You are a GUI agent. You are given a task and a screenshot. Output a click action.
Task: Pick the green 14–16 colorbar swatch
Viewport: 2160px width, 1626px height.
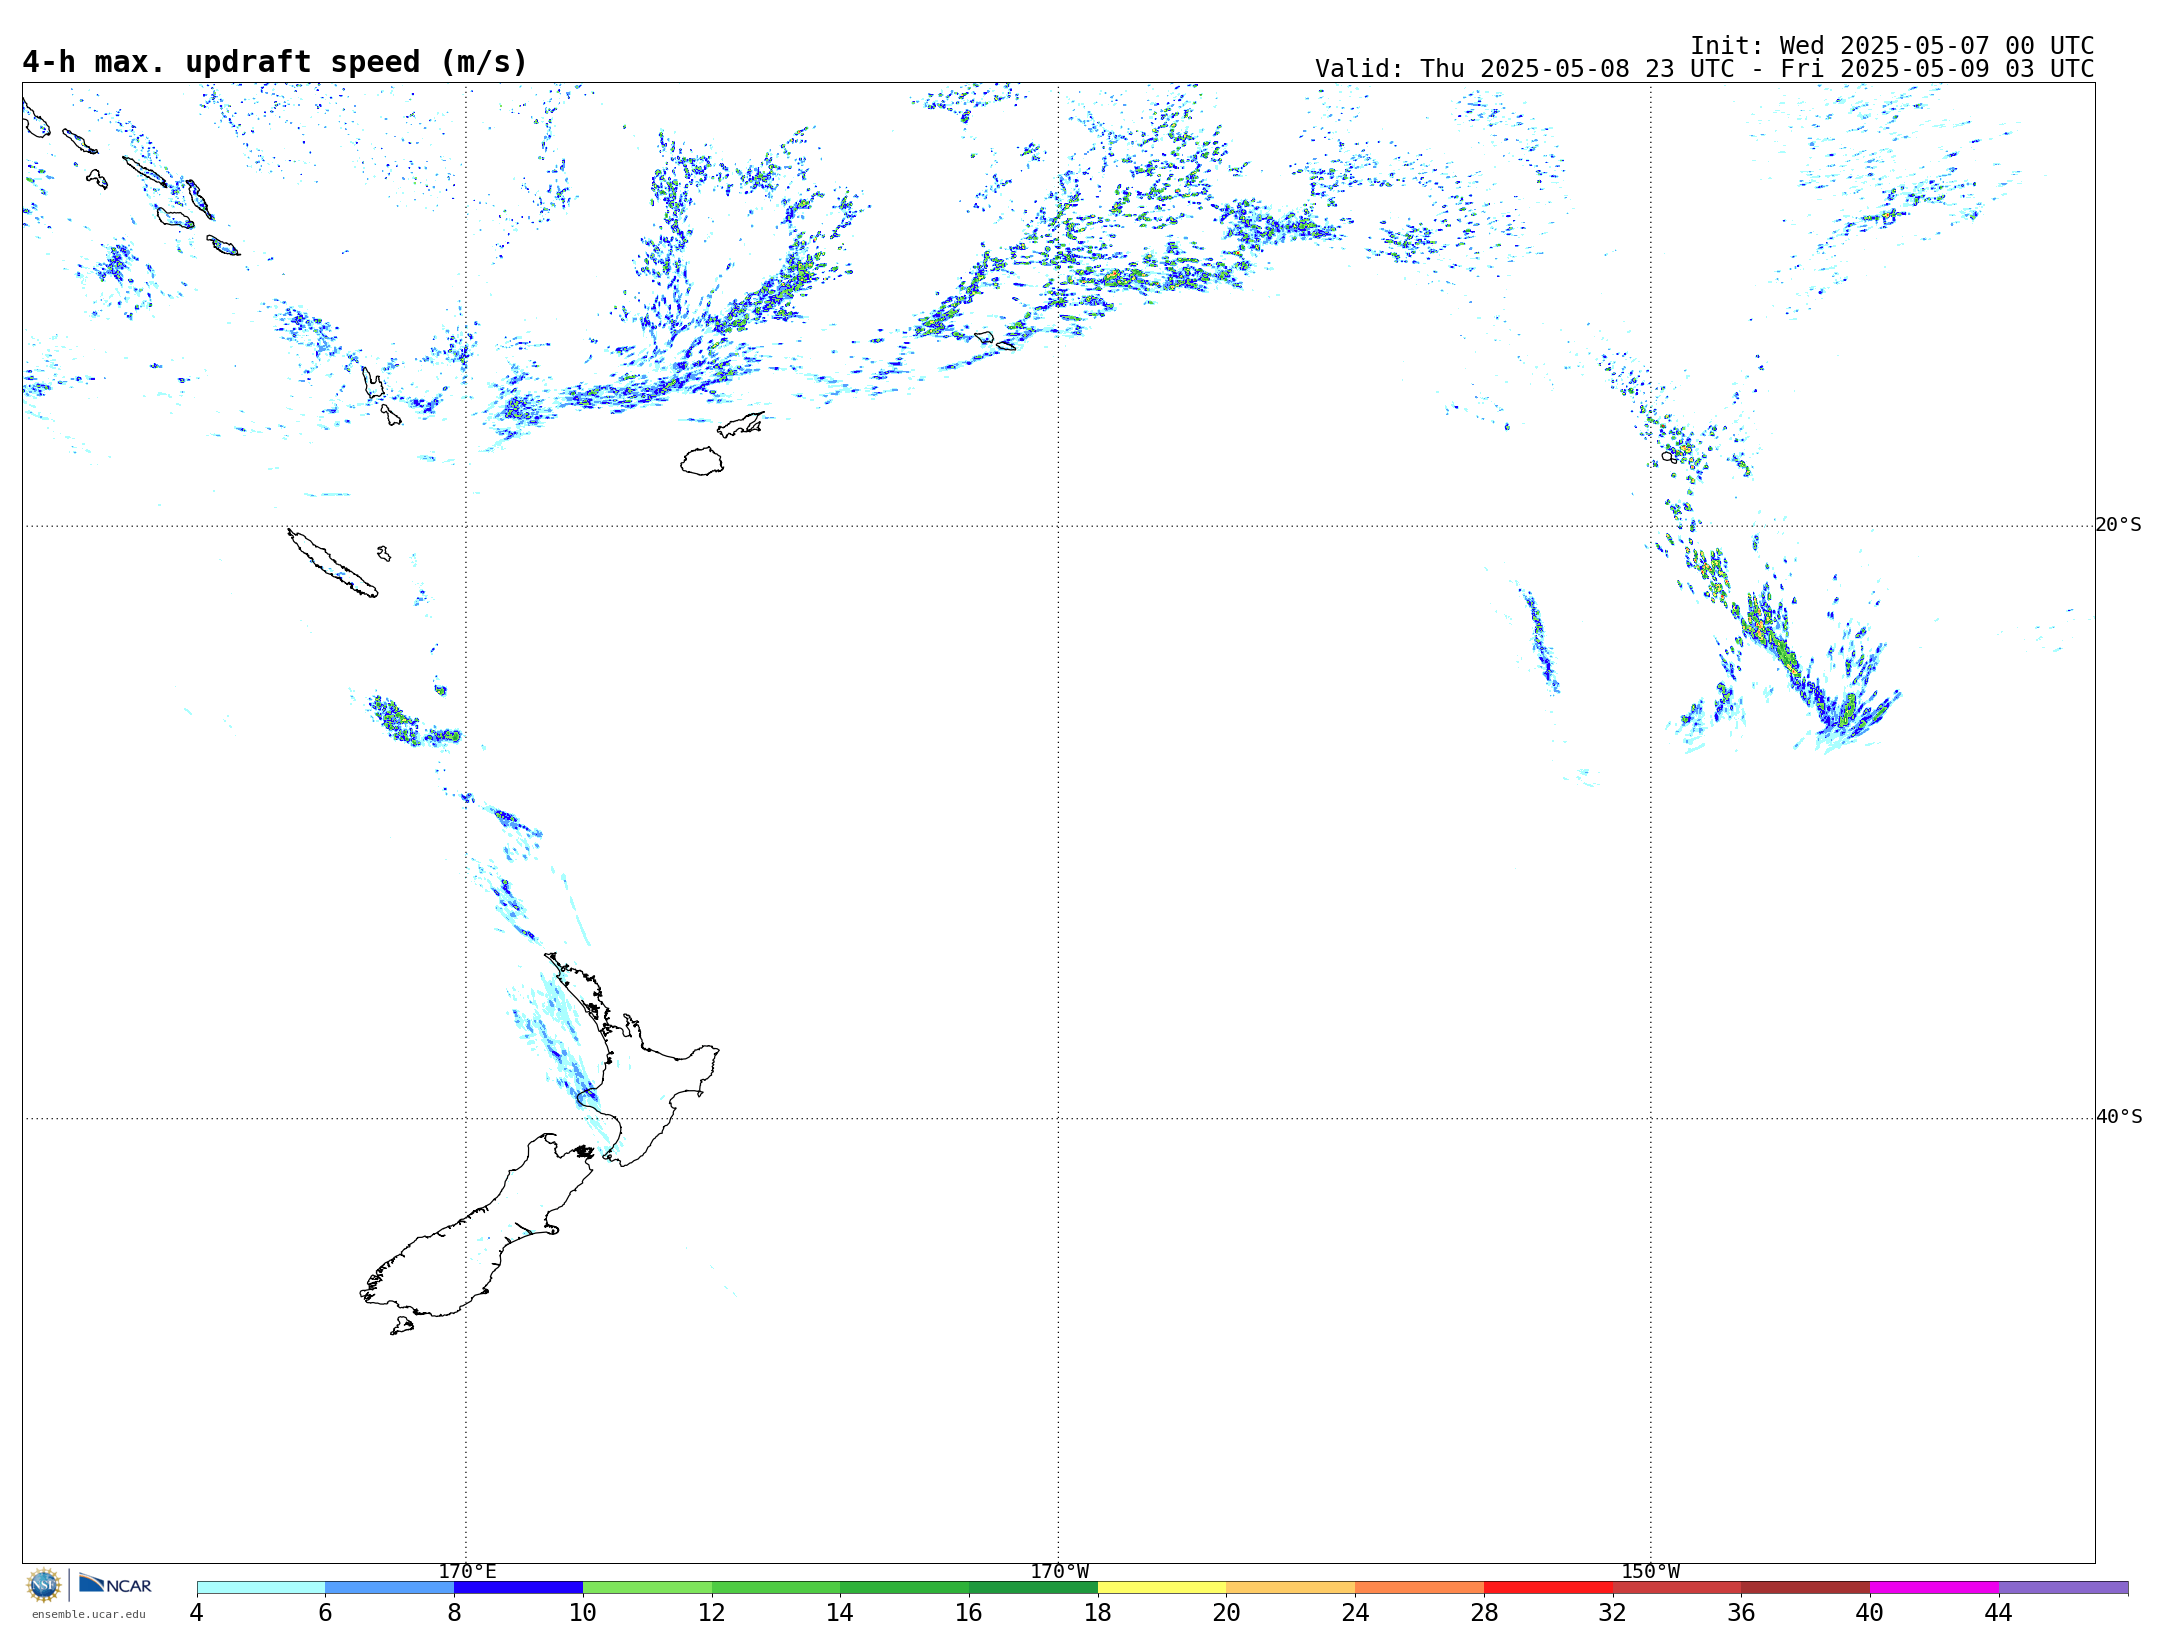[905, 1588]
